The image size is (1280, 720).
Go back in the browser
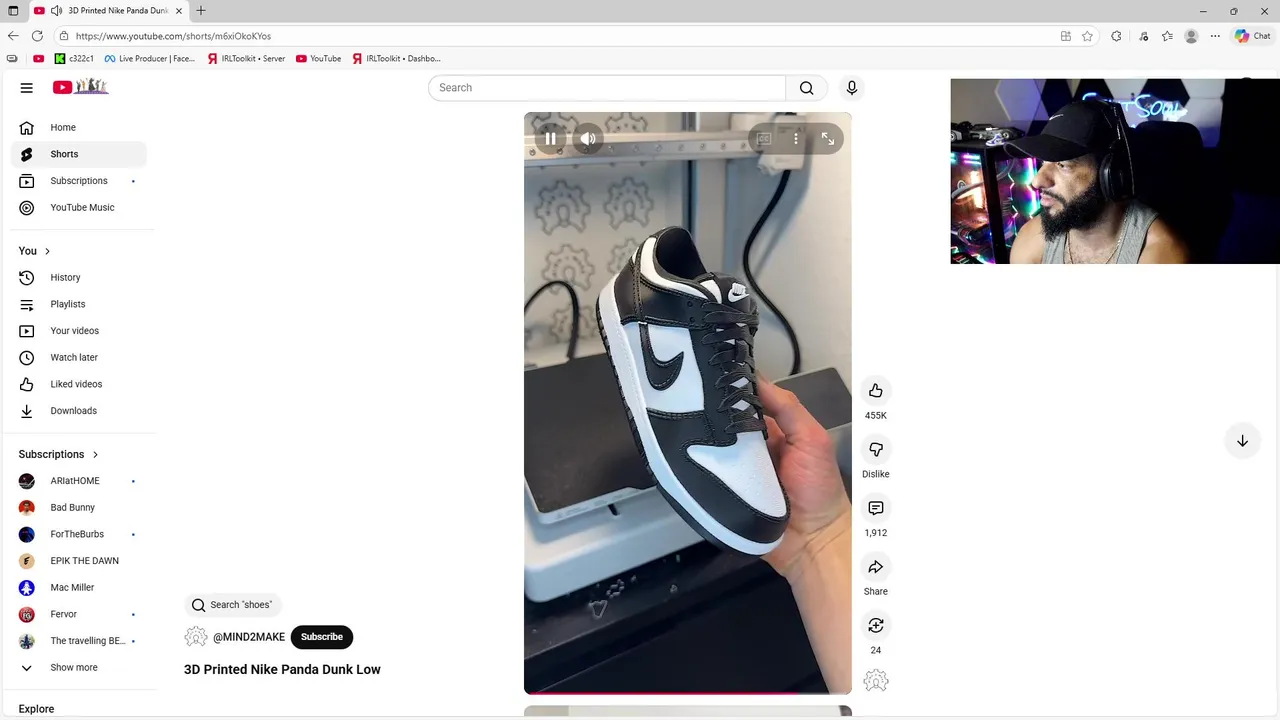[x=13, y=36]
